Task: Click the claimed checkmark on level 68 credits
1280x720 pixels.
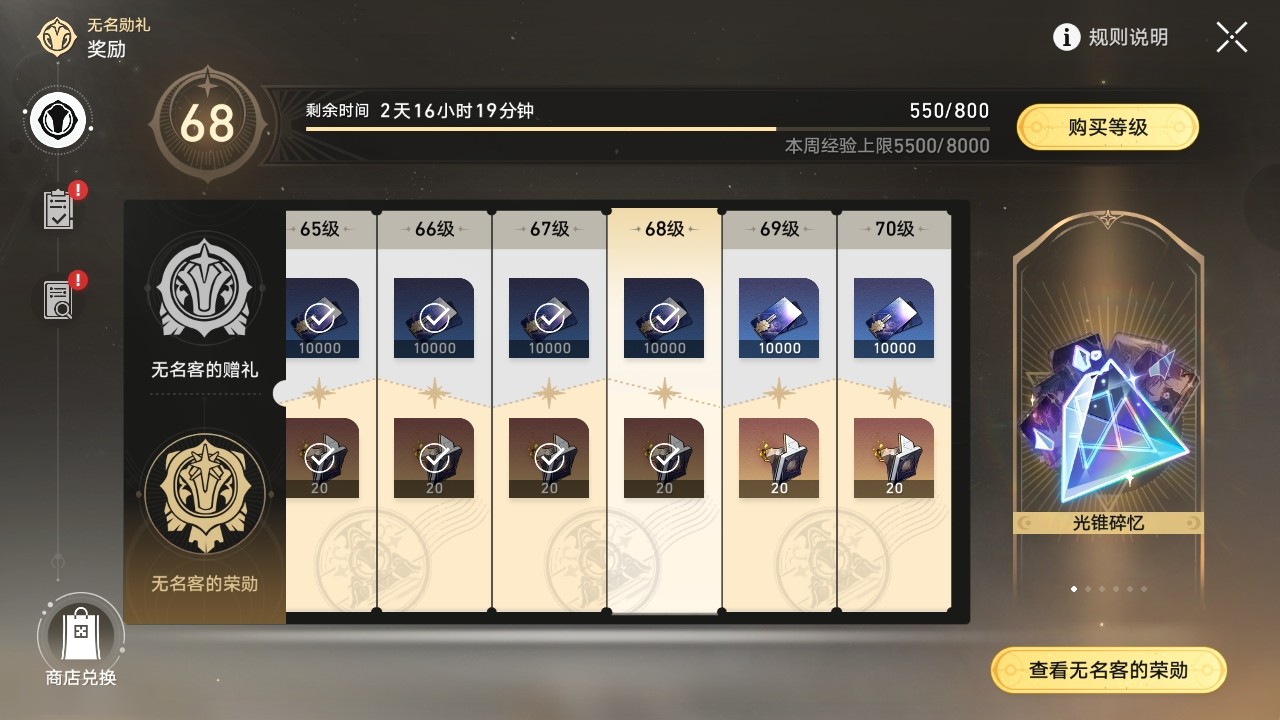Action: (664, 318)
